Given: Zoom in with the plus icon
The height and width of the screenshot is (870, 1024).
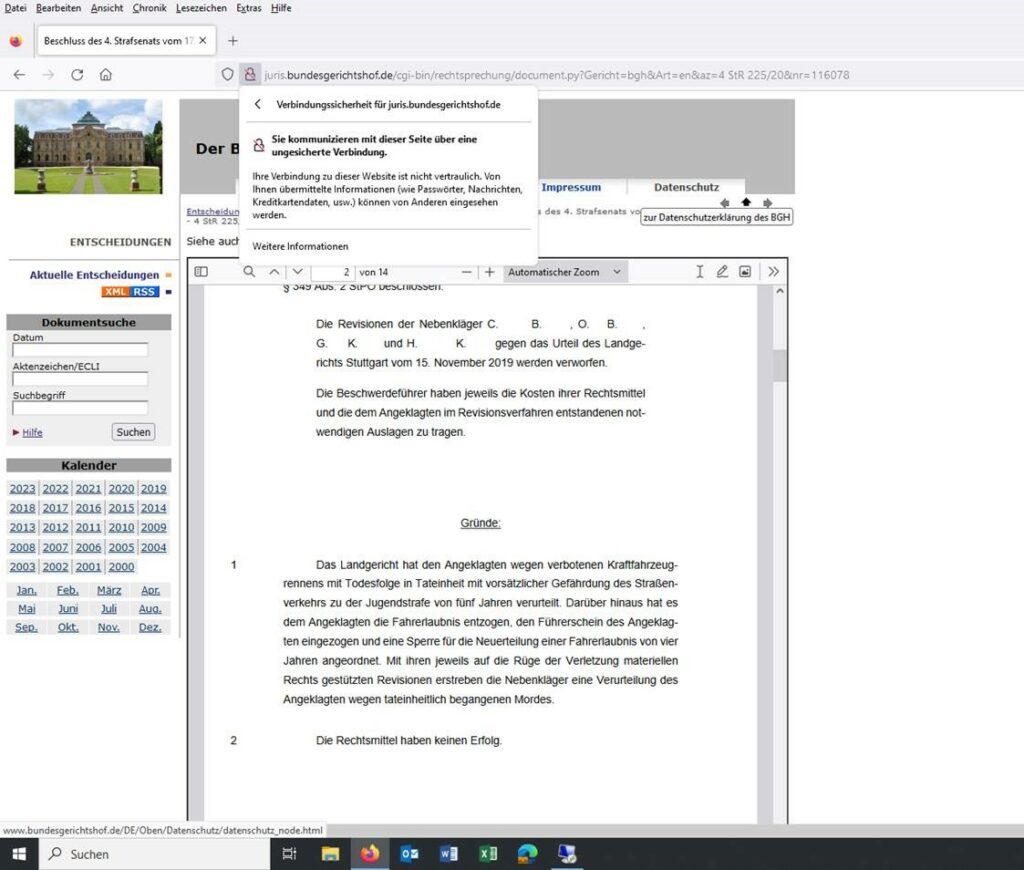Looking at the screenshot, I should 489,272.
